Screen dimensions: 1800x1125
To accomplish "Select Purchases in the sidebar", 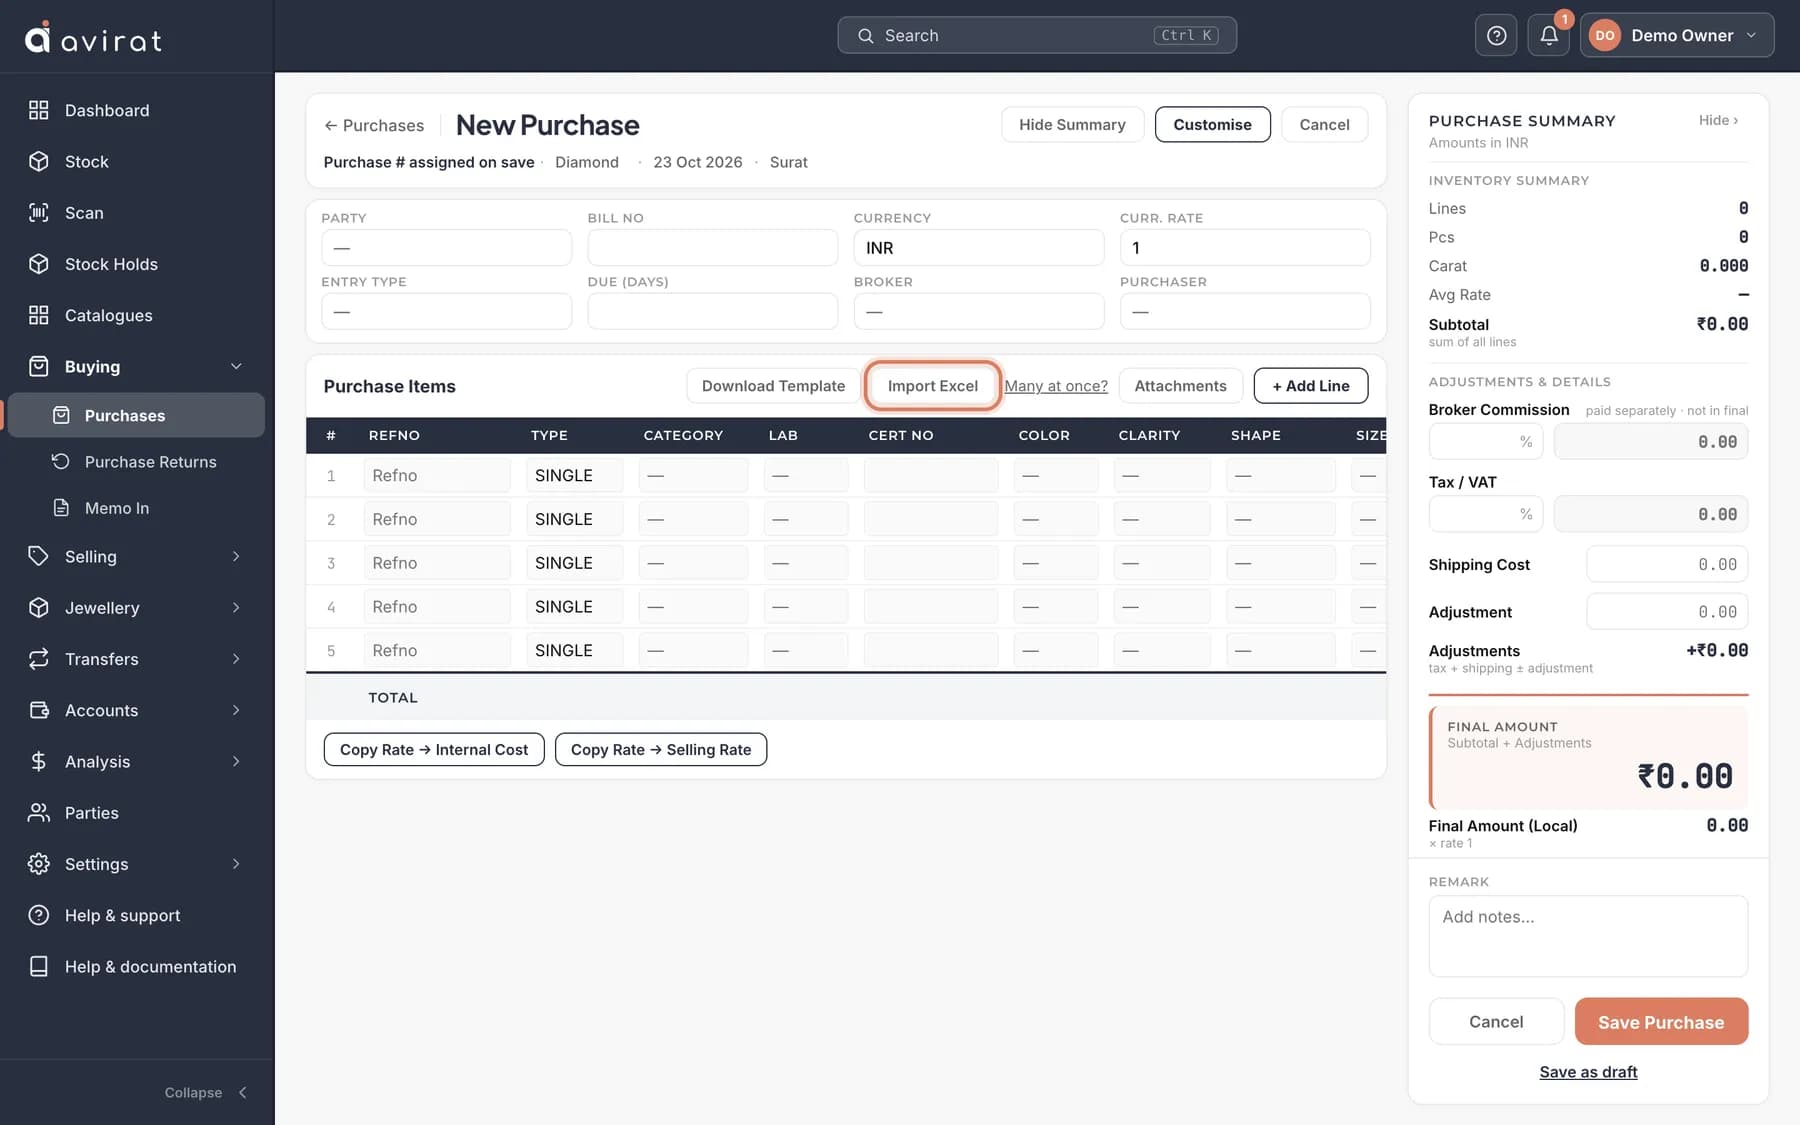I will click(x=136, y=415).
